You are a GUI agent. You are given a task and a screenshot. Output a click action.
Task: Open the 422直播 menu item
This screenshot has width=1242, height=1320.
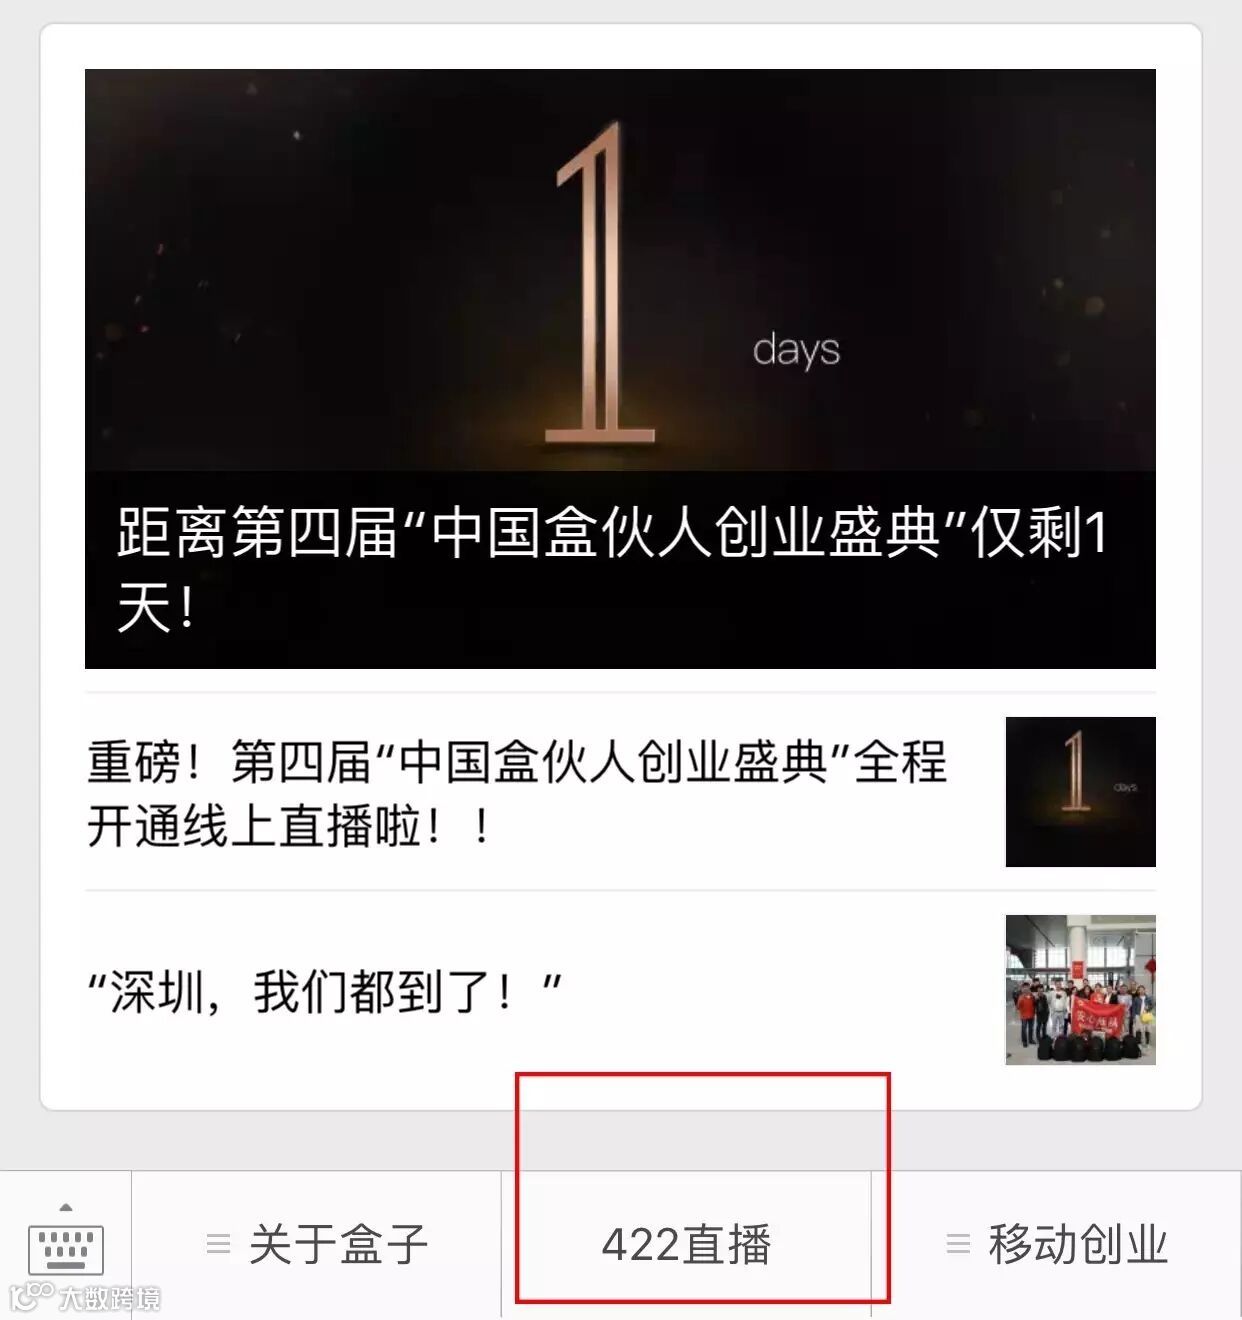(x=686, y=1245)
